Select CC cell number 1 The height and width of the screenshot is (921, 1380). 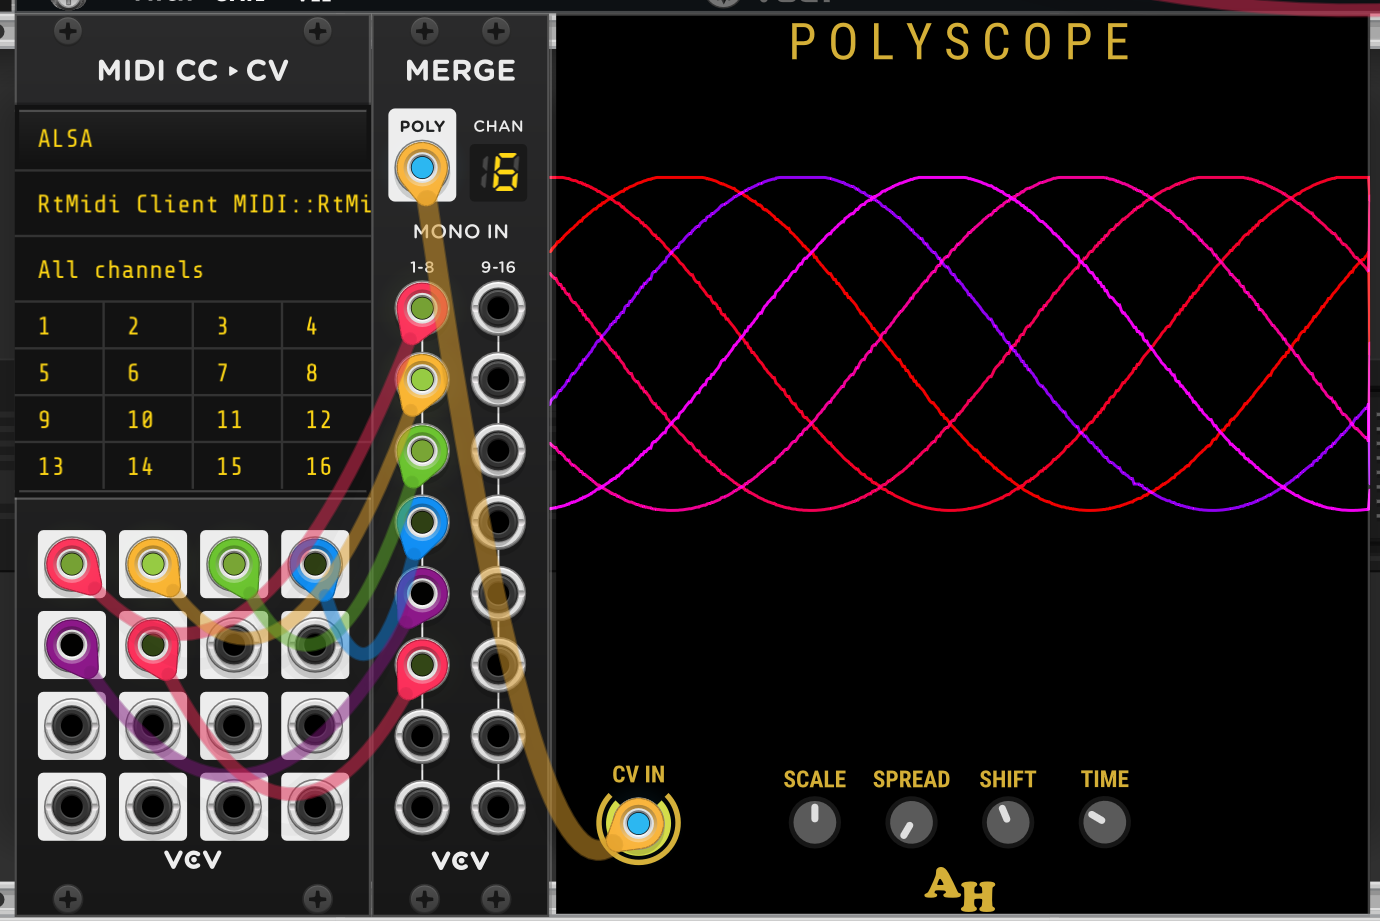pos(58,326)
